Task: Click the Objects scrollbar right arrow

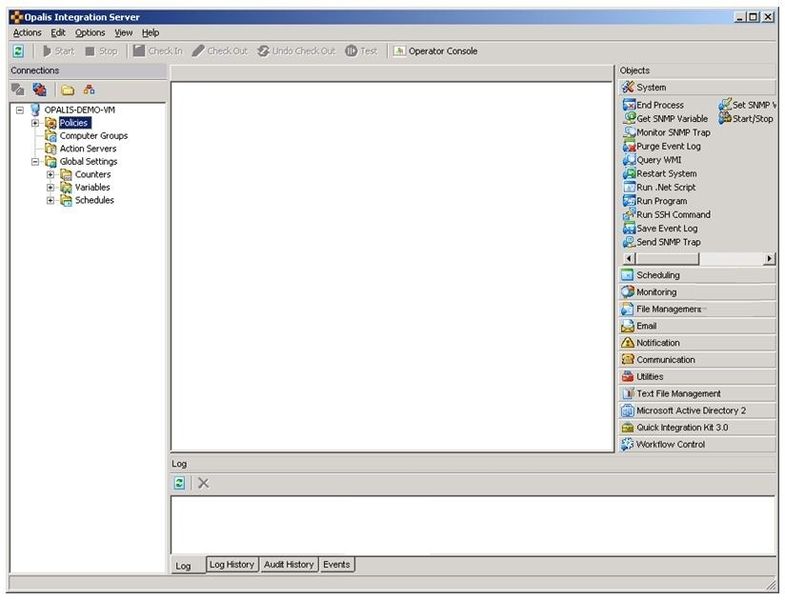Action: click(769, 258)
